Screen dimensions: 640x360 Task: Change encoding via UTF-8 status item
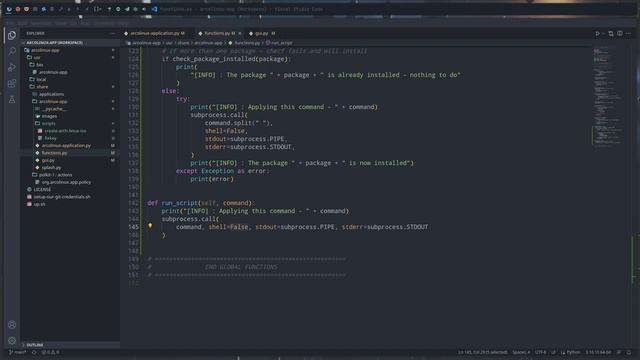pos(540,352)
